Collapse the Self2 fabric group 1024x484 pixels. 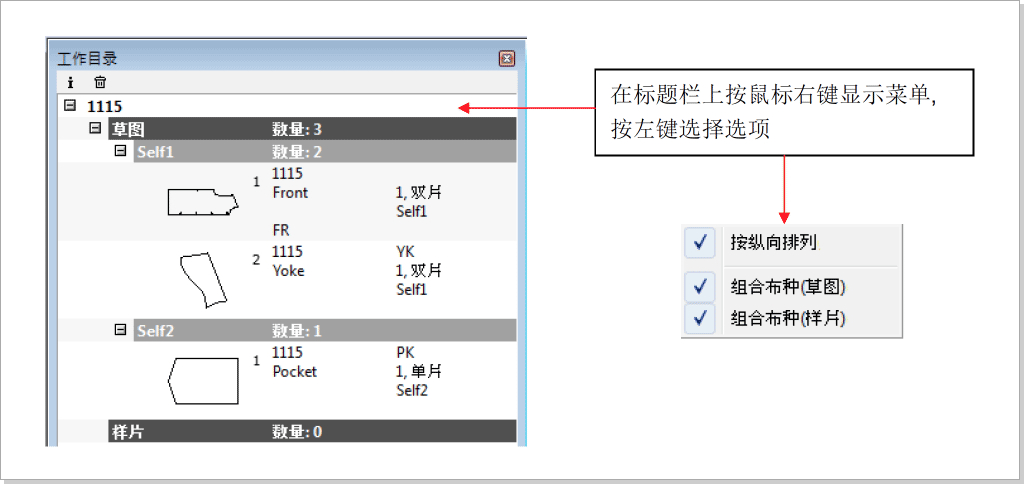click(121, 329)
